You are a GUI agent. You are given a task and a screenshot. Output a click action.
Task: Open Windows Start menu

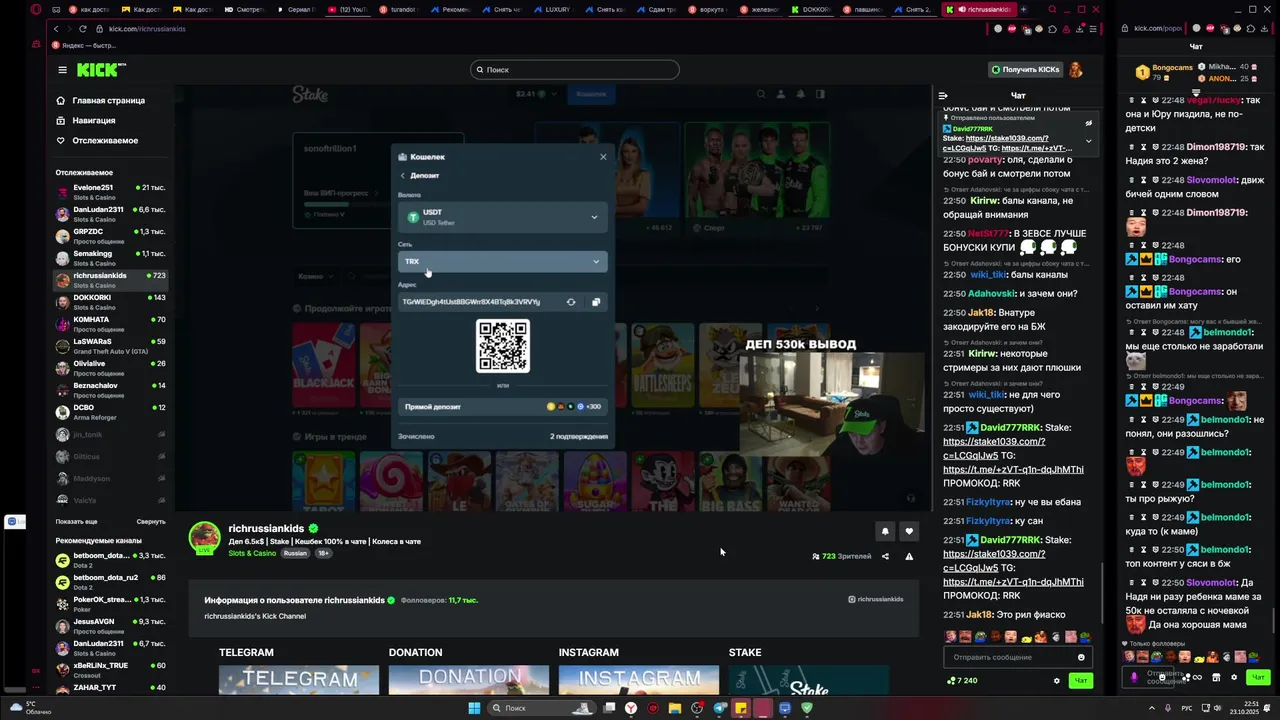pos(474,708)
